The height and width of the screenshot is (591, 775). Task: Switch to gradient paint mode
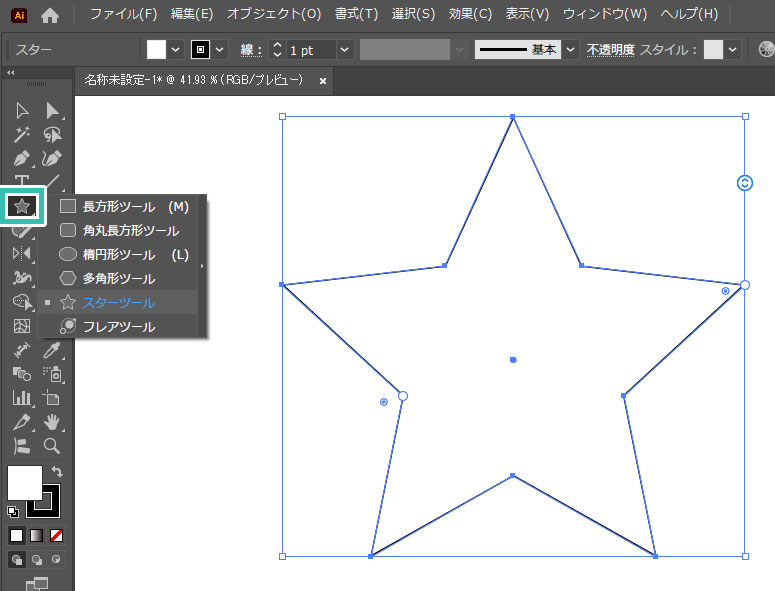tap(36, 535)
